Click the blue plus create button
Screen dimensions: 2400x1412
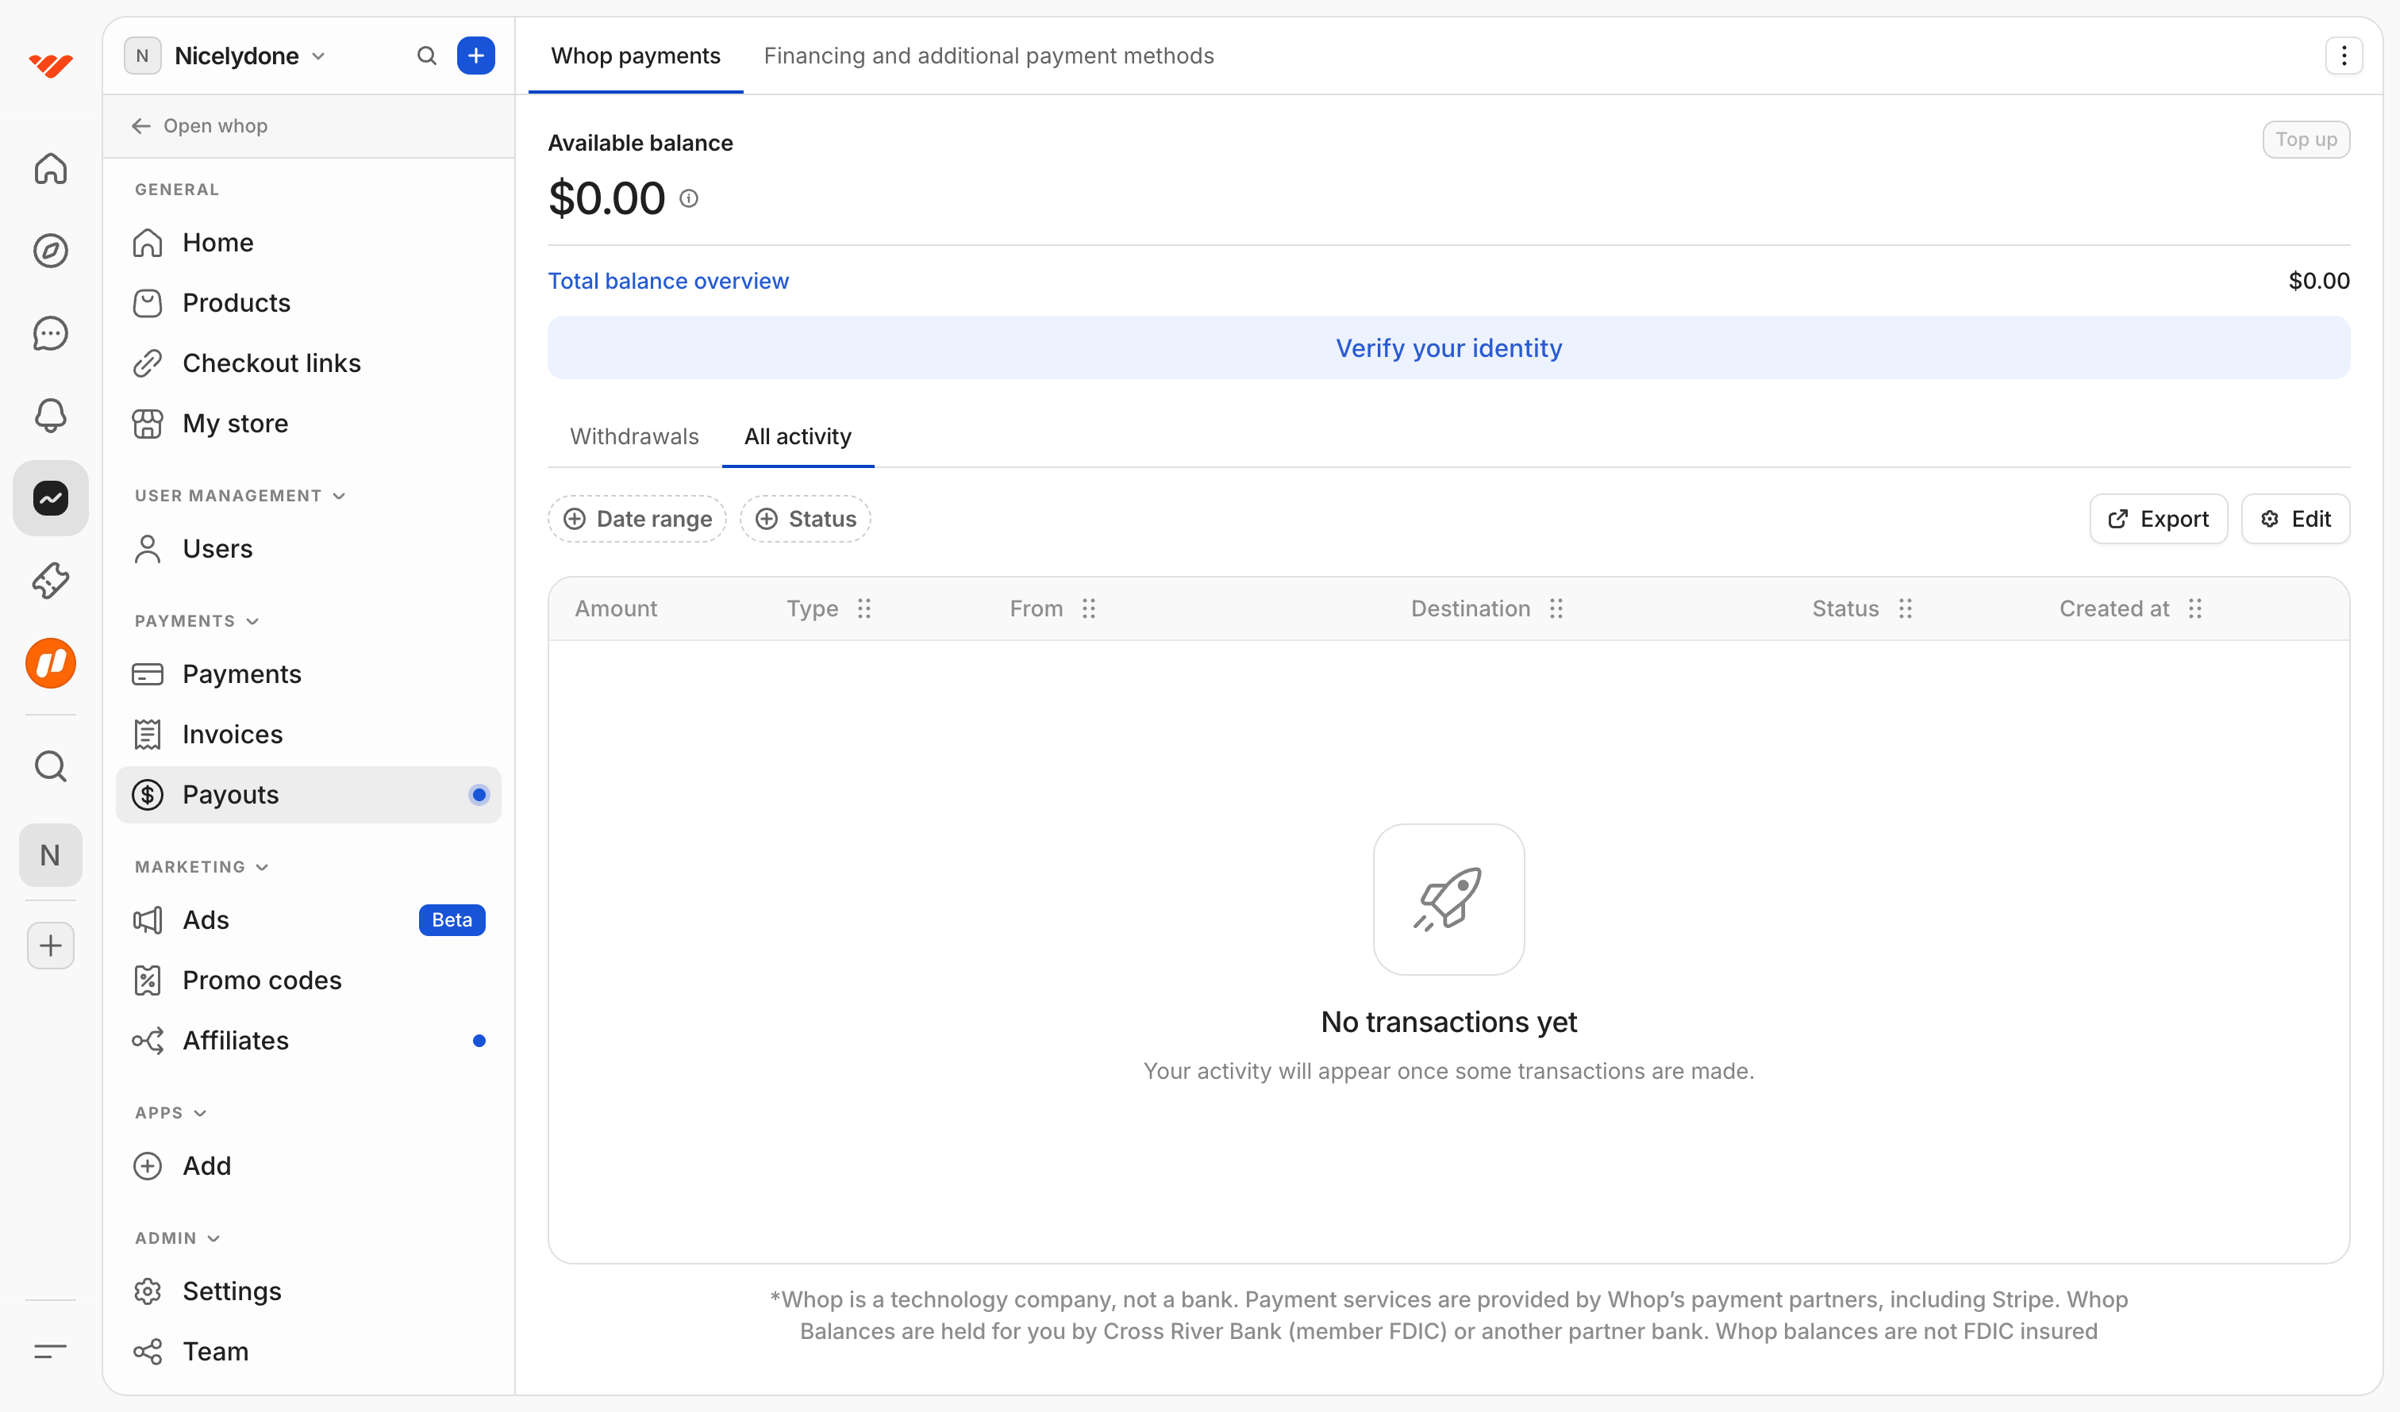click(x=476, y=56)
